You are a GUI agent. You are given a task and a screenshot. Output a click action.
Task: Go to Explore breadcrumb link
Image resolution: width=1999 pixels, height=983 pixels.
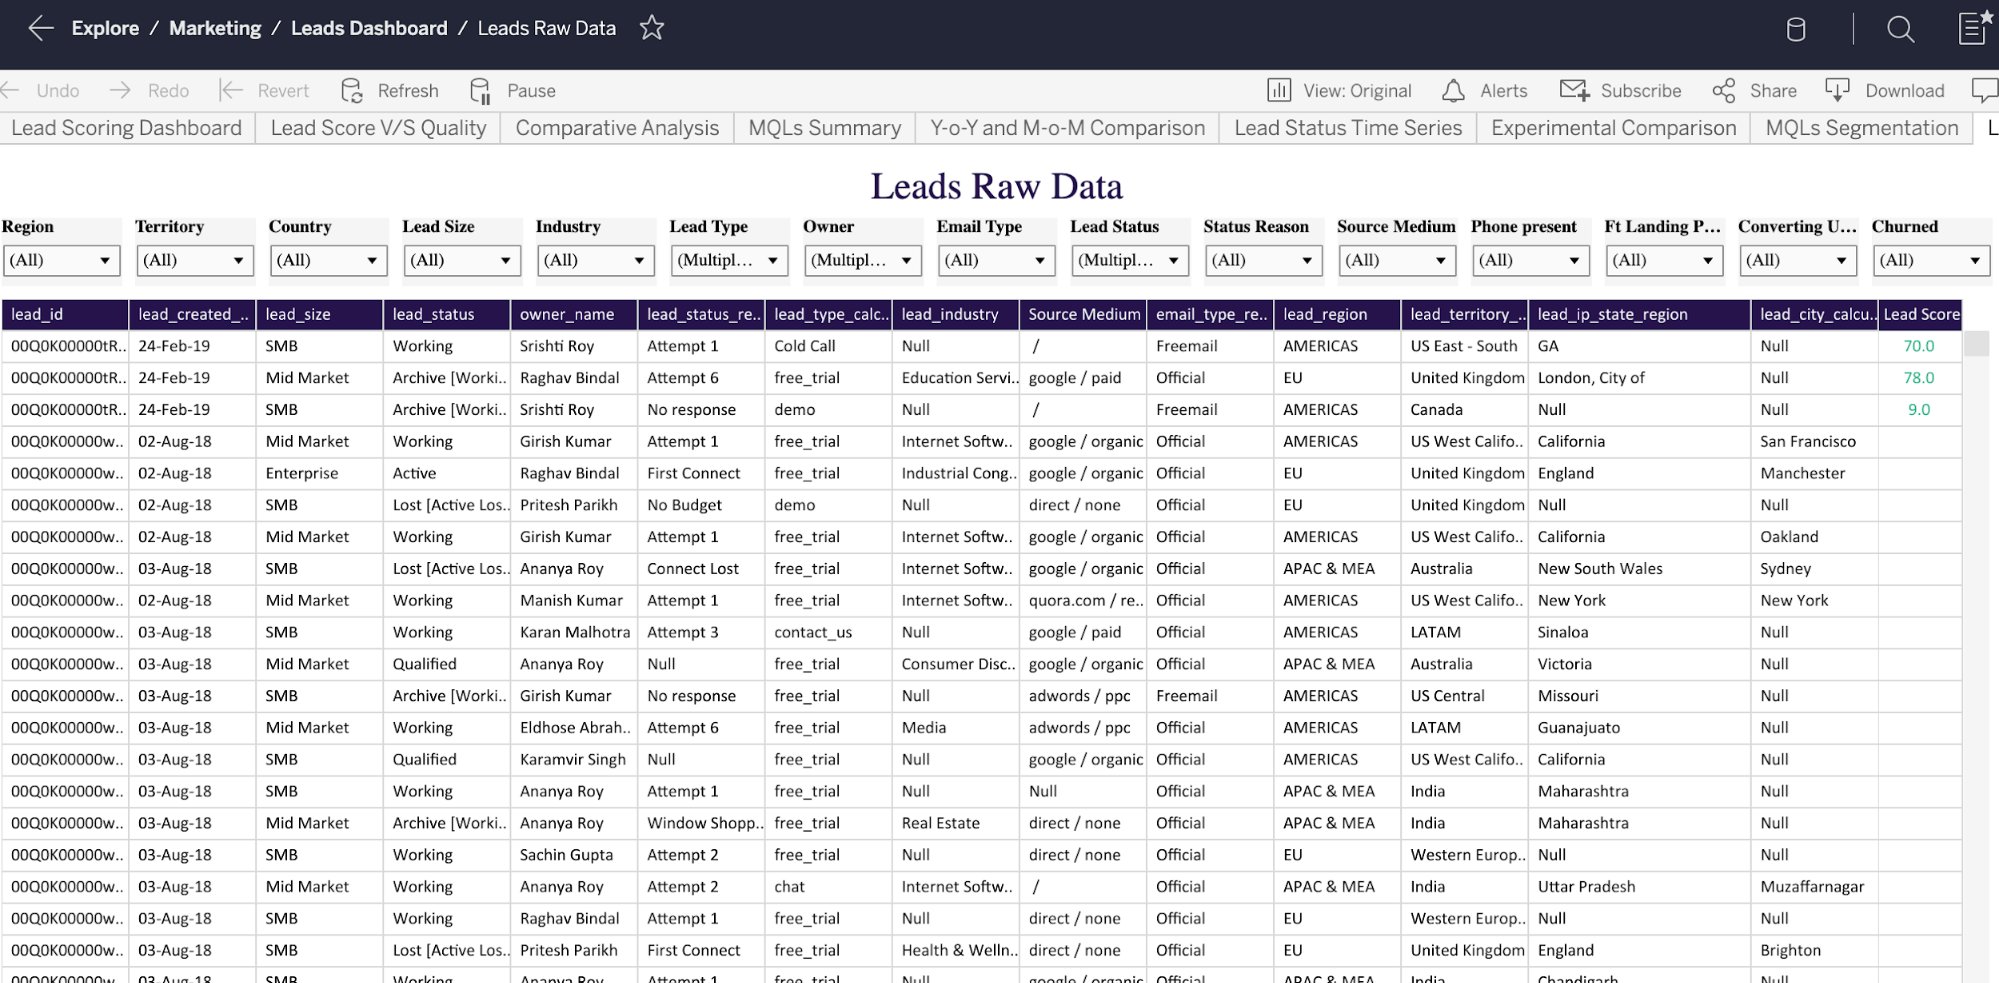(105, 28)
